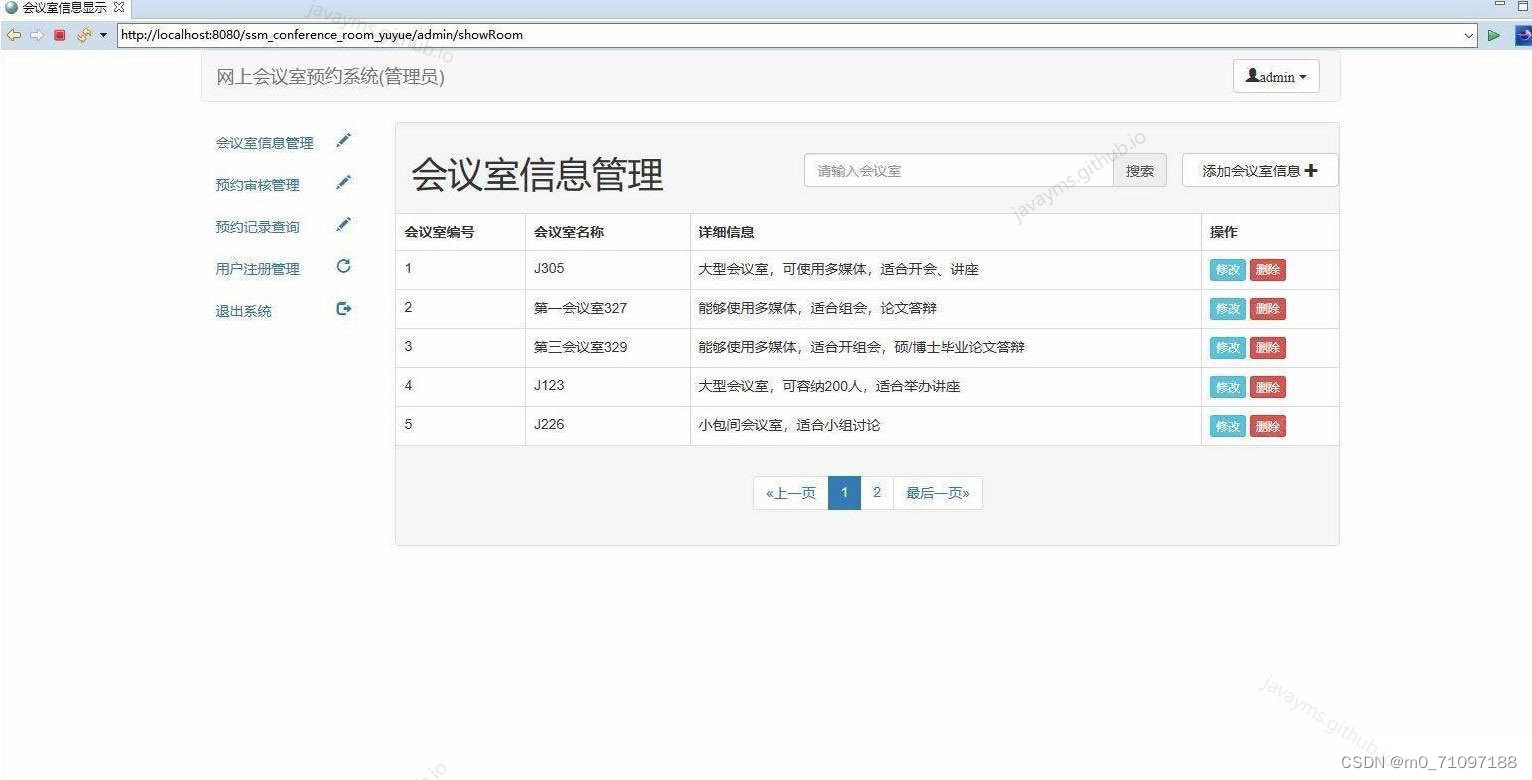The height and width of the screenshot is (780, 1532).
Task: Go to page 2 in pagination
Action: coord(877,493)
